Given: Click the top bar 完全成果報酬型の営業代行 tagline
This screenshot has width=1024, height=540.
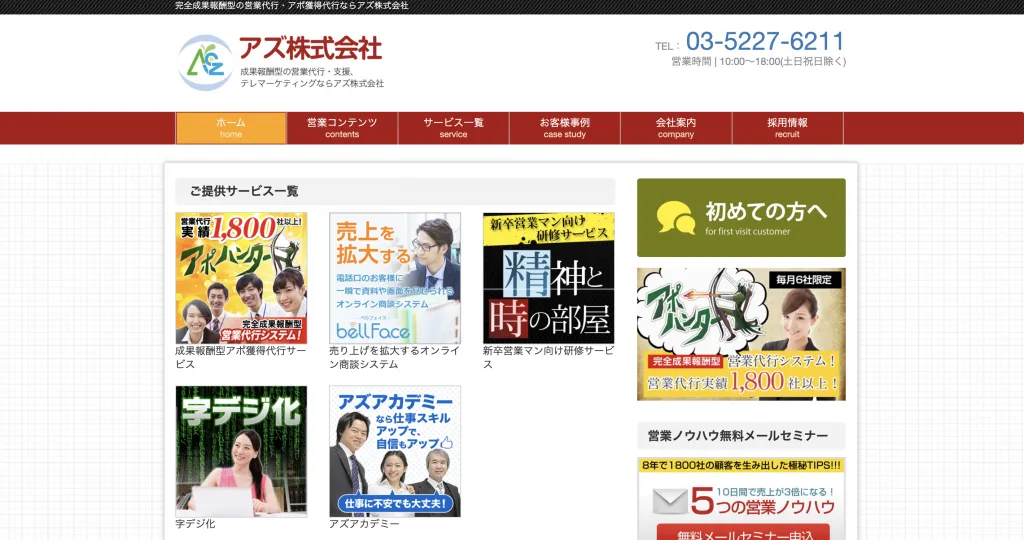Looking at the screenshot, I should (x=292, y=5).
